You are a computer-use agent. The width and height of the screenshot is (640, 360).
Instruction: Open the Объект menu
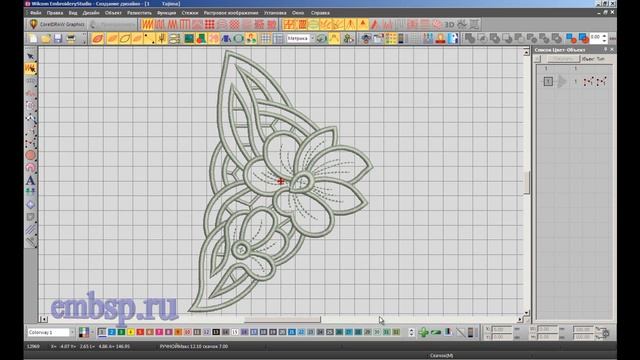point(113,13)
